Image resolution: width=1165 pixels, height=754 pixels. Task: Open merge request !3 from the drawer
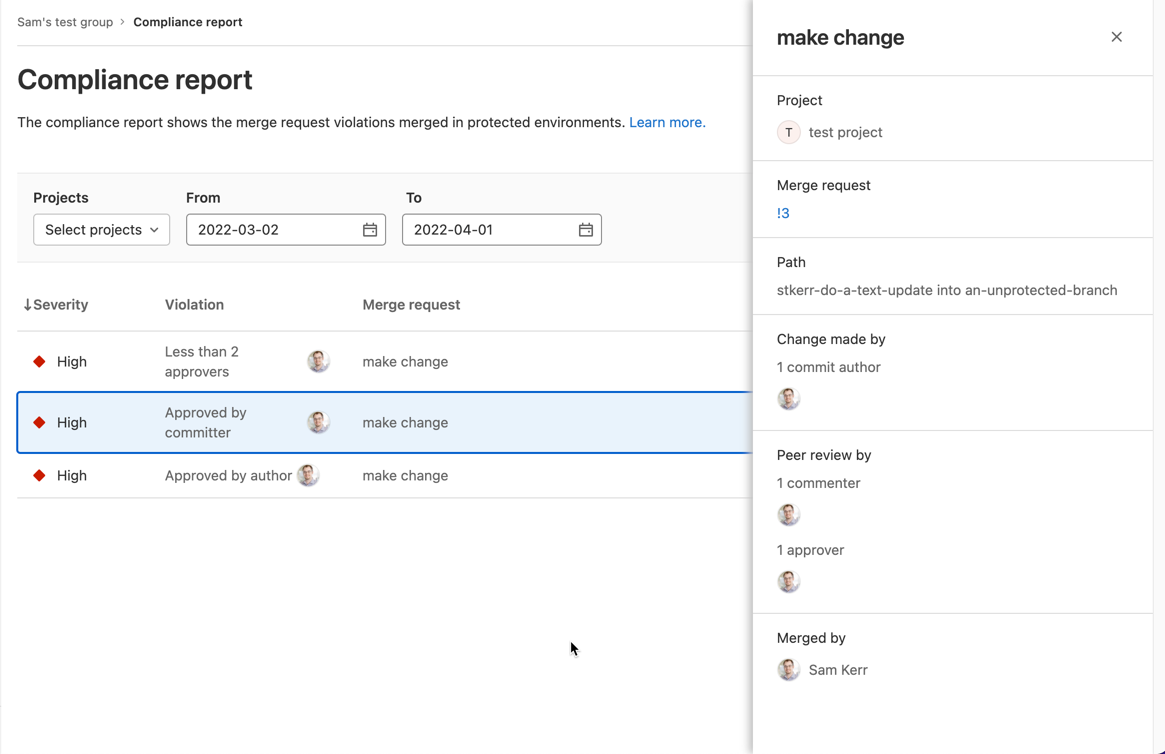(783, 212)
